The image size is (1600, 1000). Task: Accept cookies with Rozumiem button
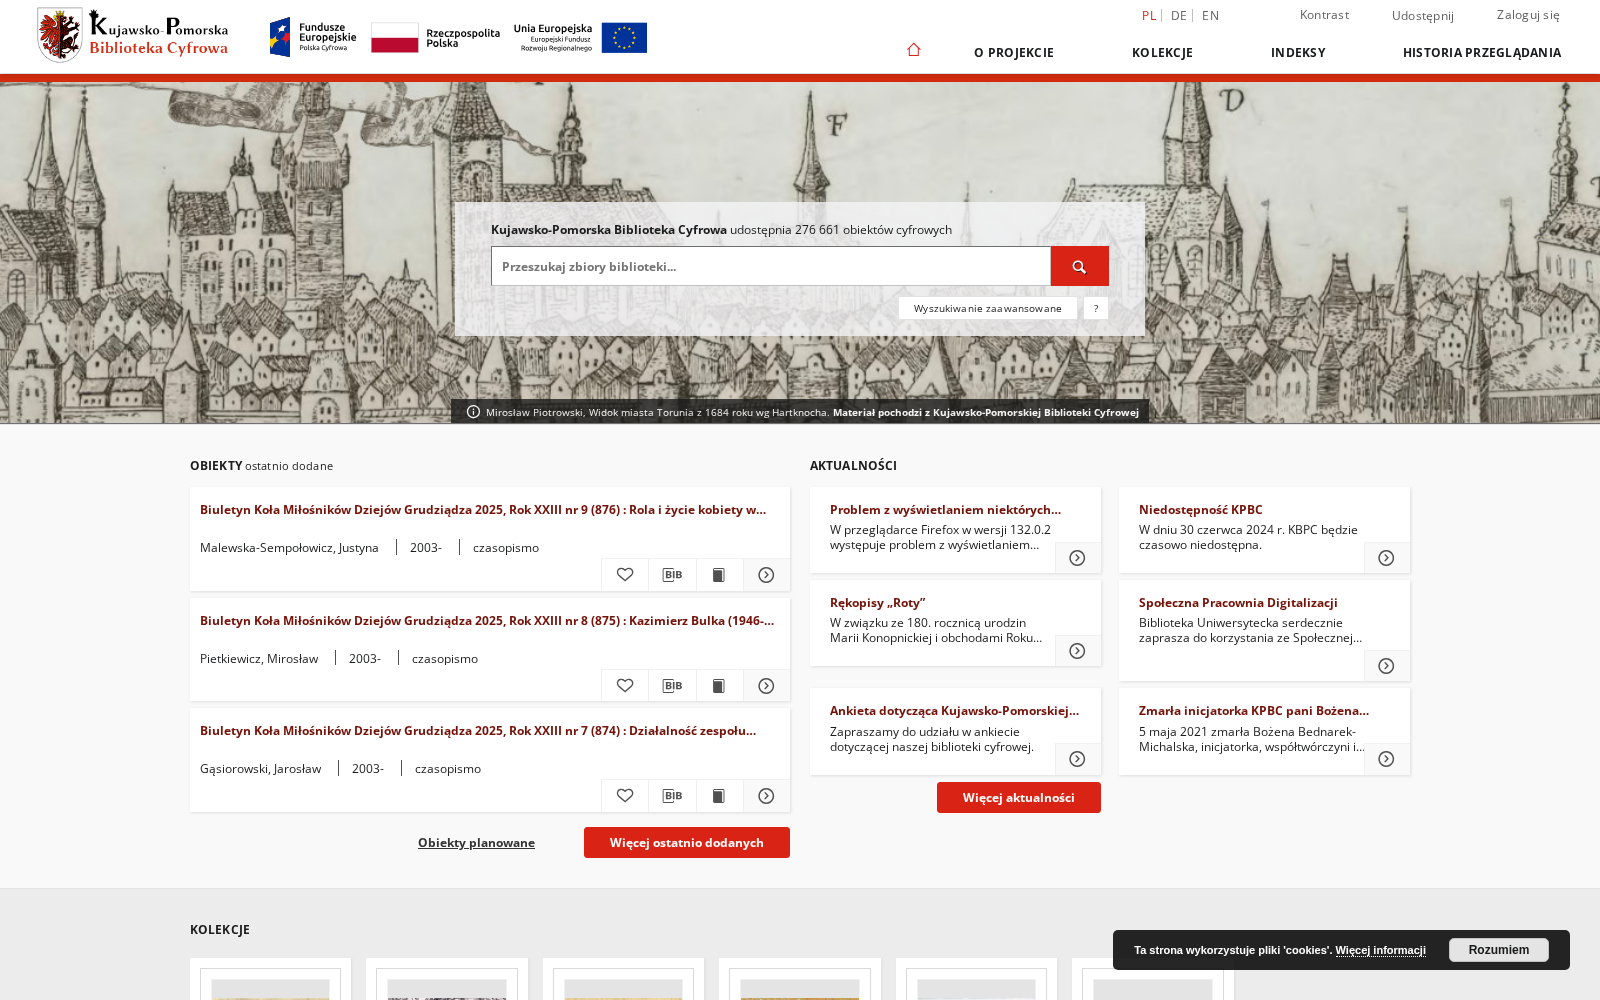(x=1499, y=950)
